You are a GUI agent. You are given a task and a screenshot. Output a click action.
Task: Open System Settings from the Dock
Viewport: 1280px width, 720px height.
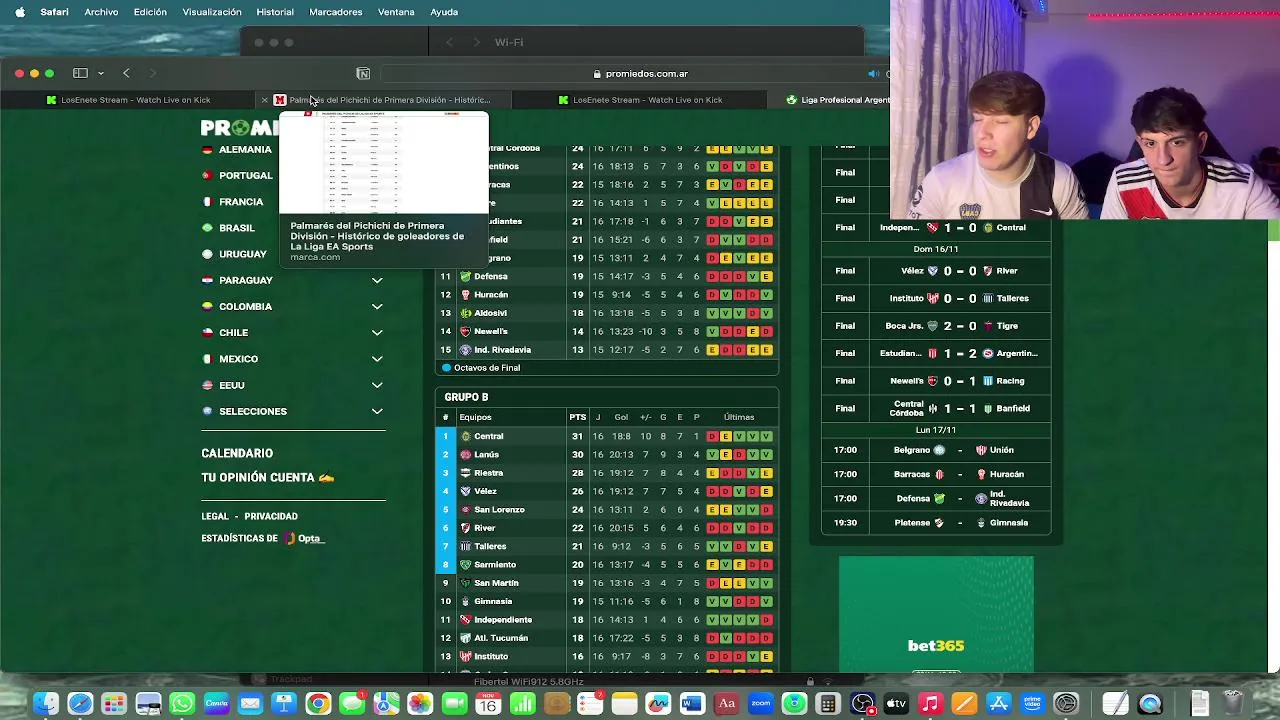pyautogui.click(x=1066, y=704)
